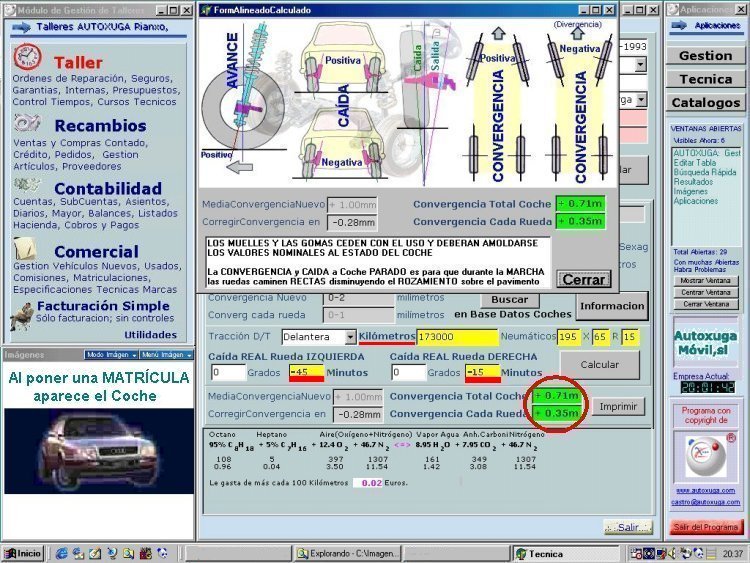Click the blue arrow beside Talleres AUTOXUGA
Viewport: 750px width, 563px height.
pyautogui.click(x=21, y=27)
